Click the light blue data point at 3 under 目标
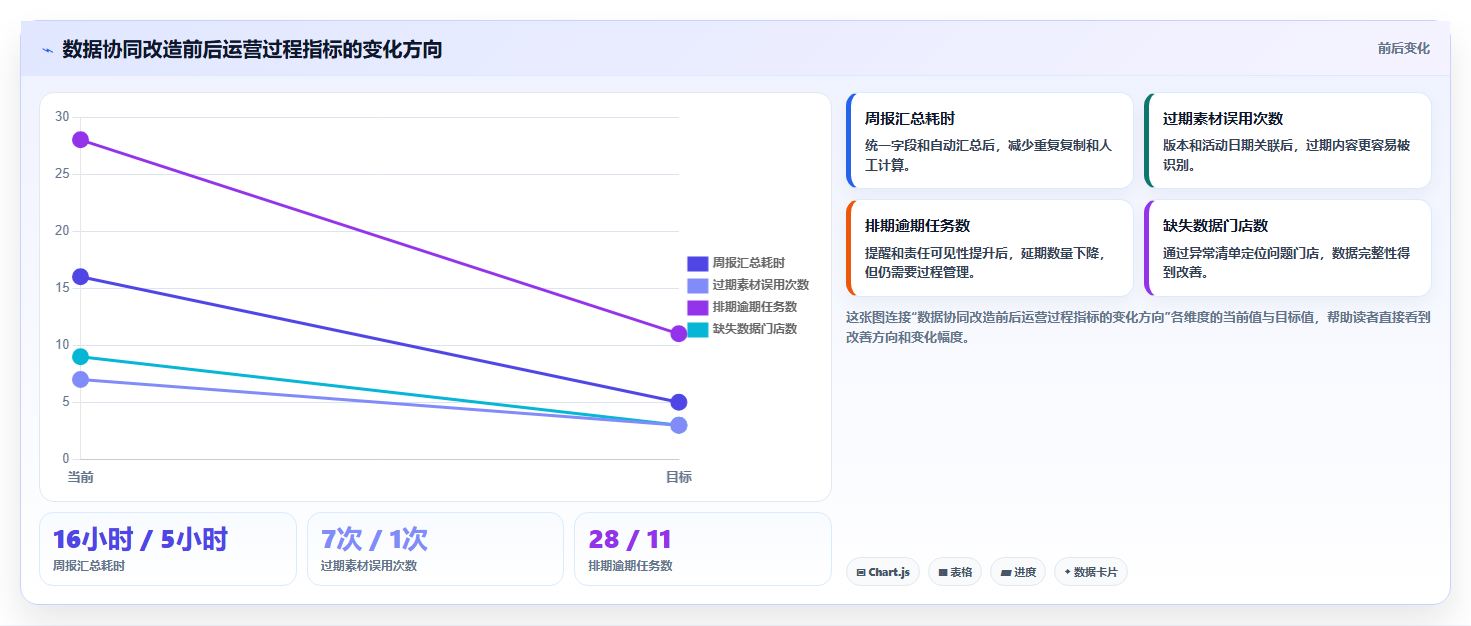The image size is (1471, 626). (x=679, y=425)
